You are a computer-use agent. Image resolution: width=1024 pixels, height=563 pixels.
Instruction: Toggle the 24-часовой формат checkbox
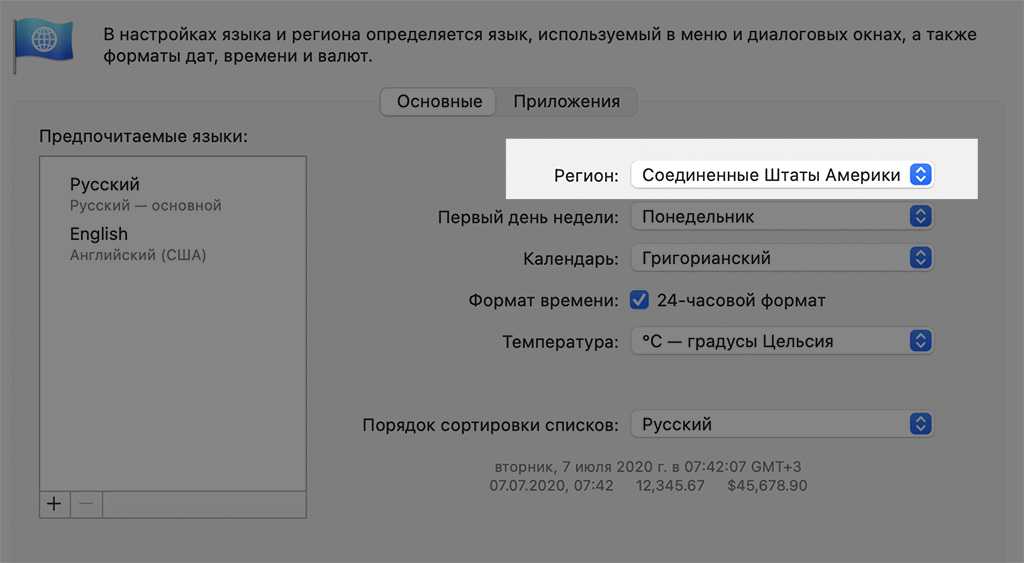640,300
